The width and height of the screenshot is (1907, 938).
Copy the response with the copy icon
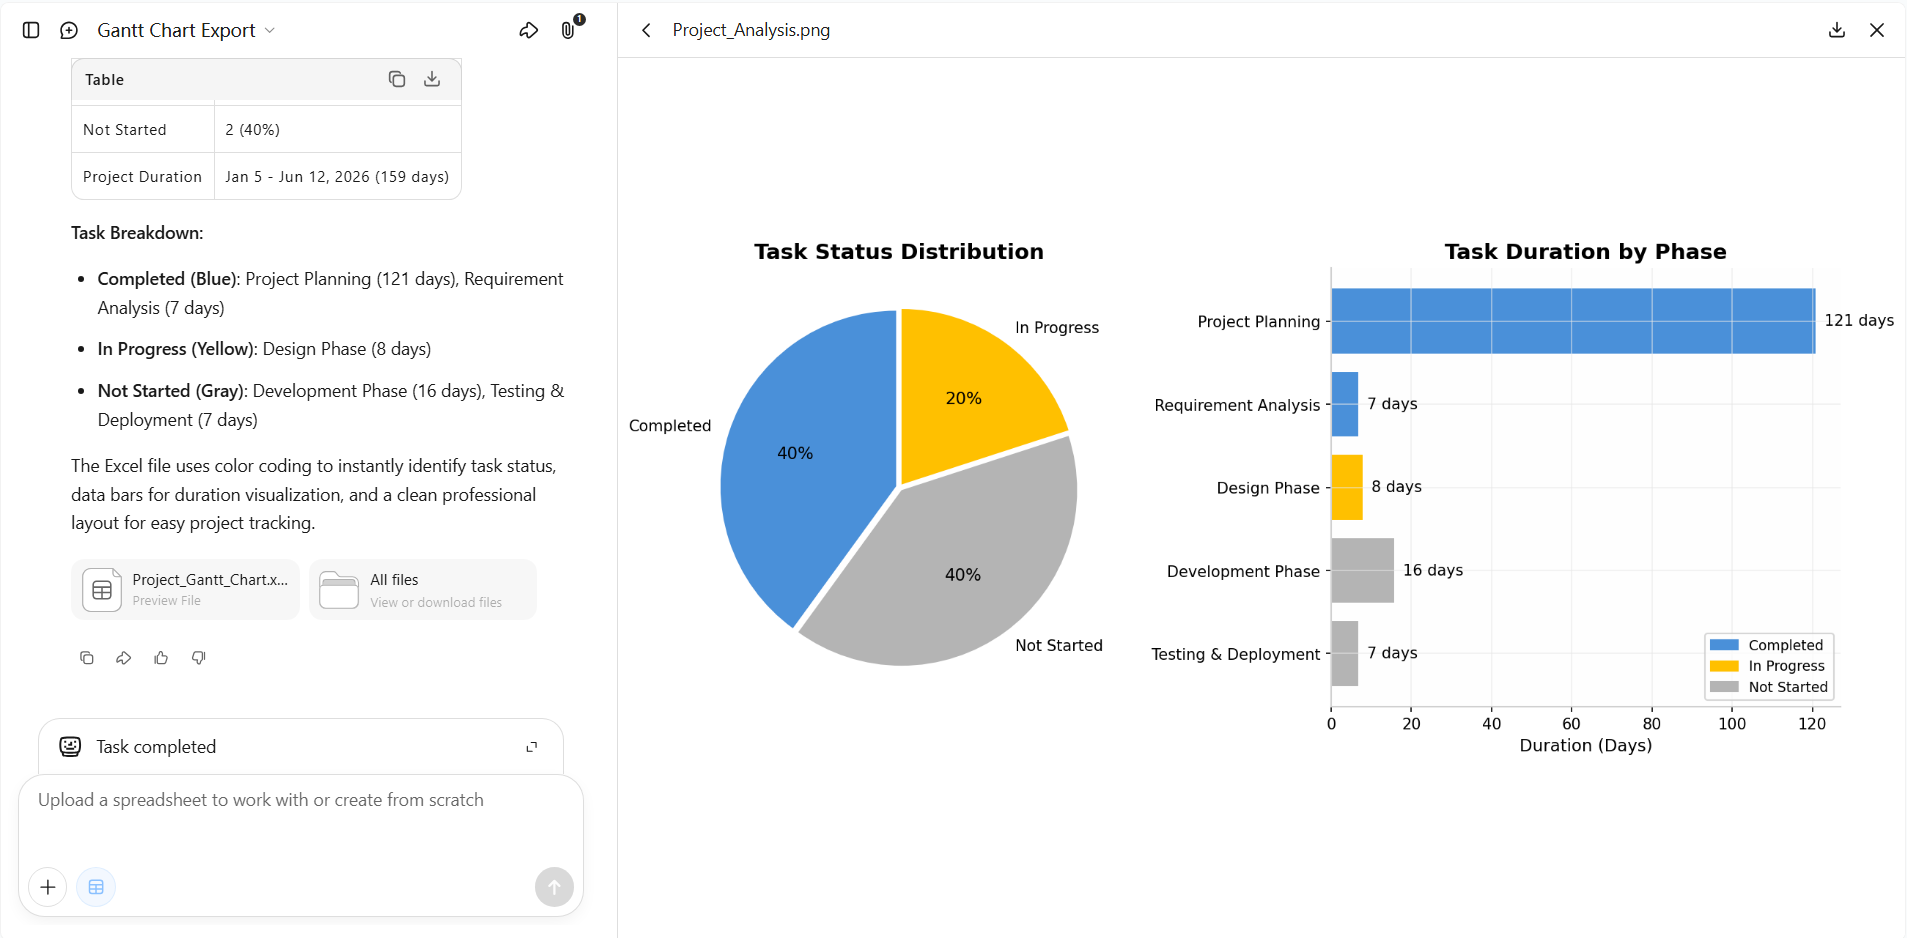point(87,657)
